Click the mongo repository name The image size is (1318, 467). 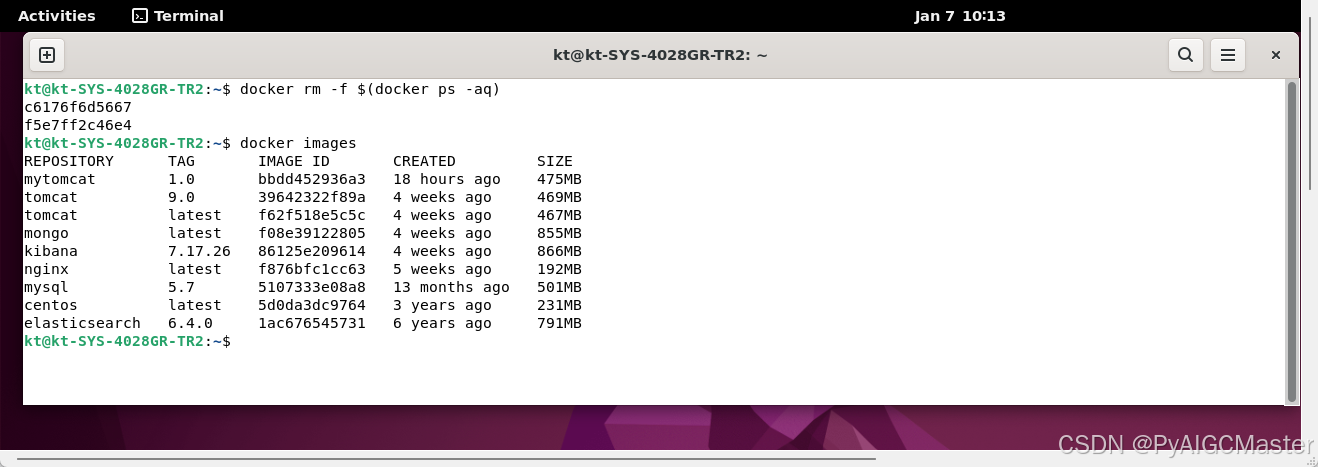click(46, 233)
